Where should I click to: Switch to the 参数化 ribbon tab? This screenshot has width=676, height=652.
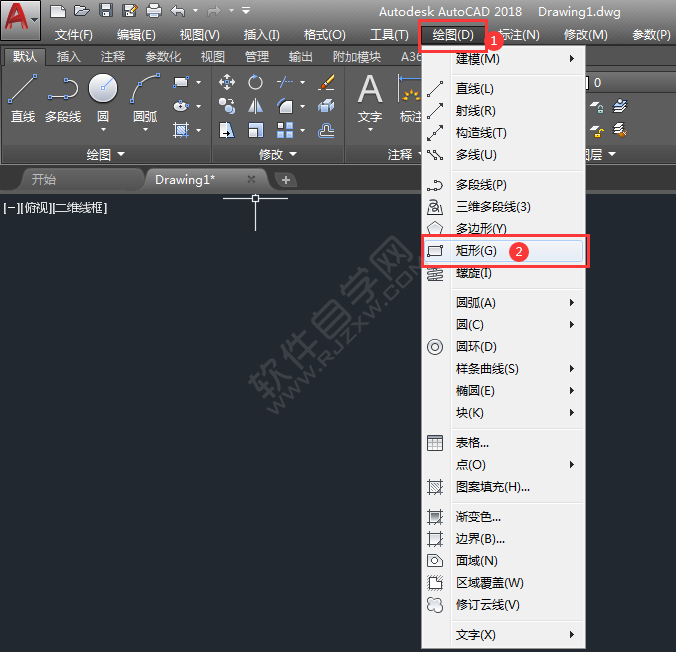163,56
